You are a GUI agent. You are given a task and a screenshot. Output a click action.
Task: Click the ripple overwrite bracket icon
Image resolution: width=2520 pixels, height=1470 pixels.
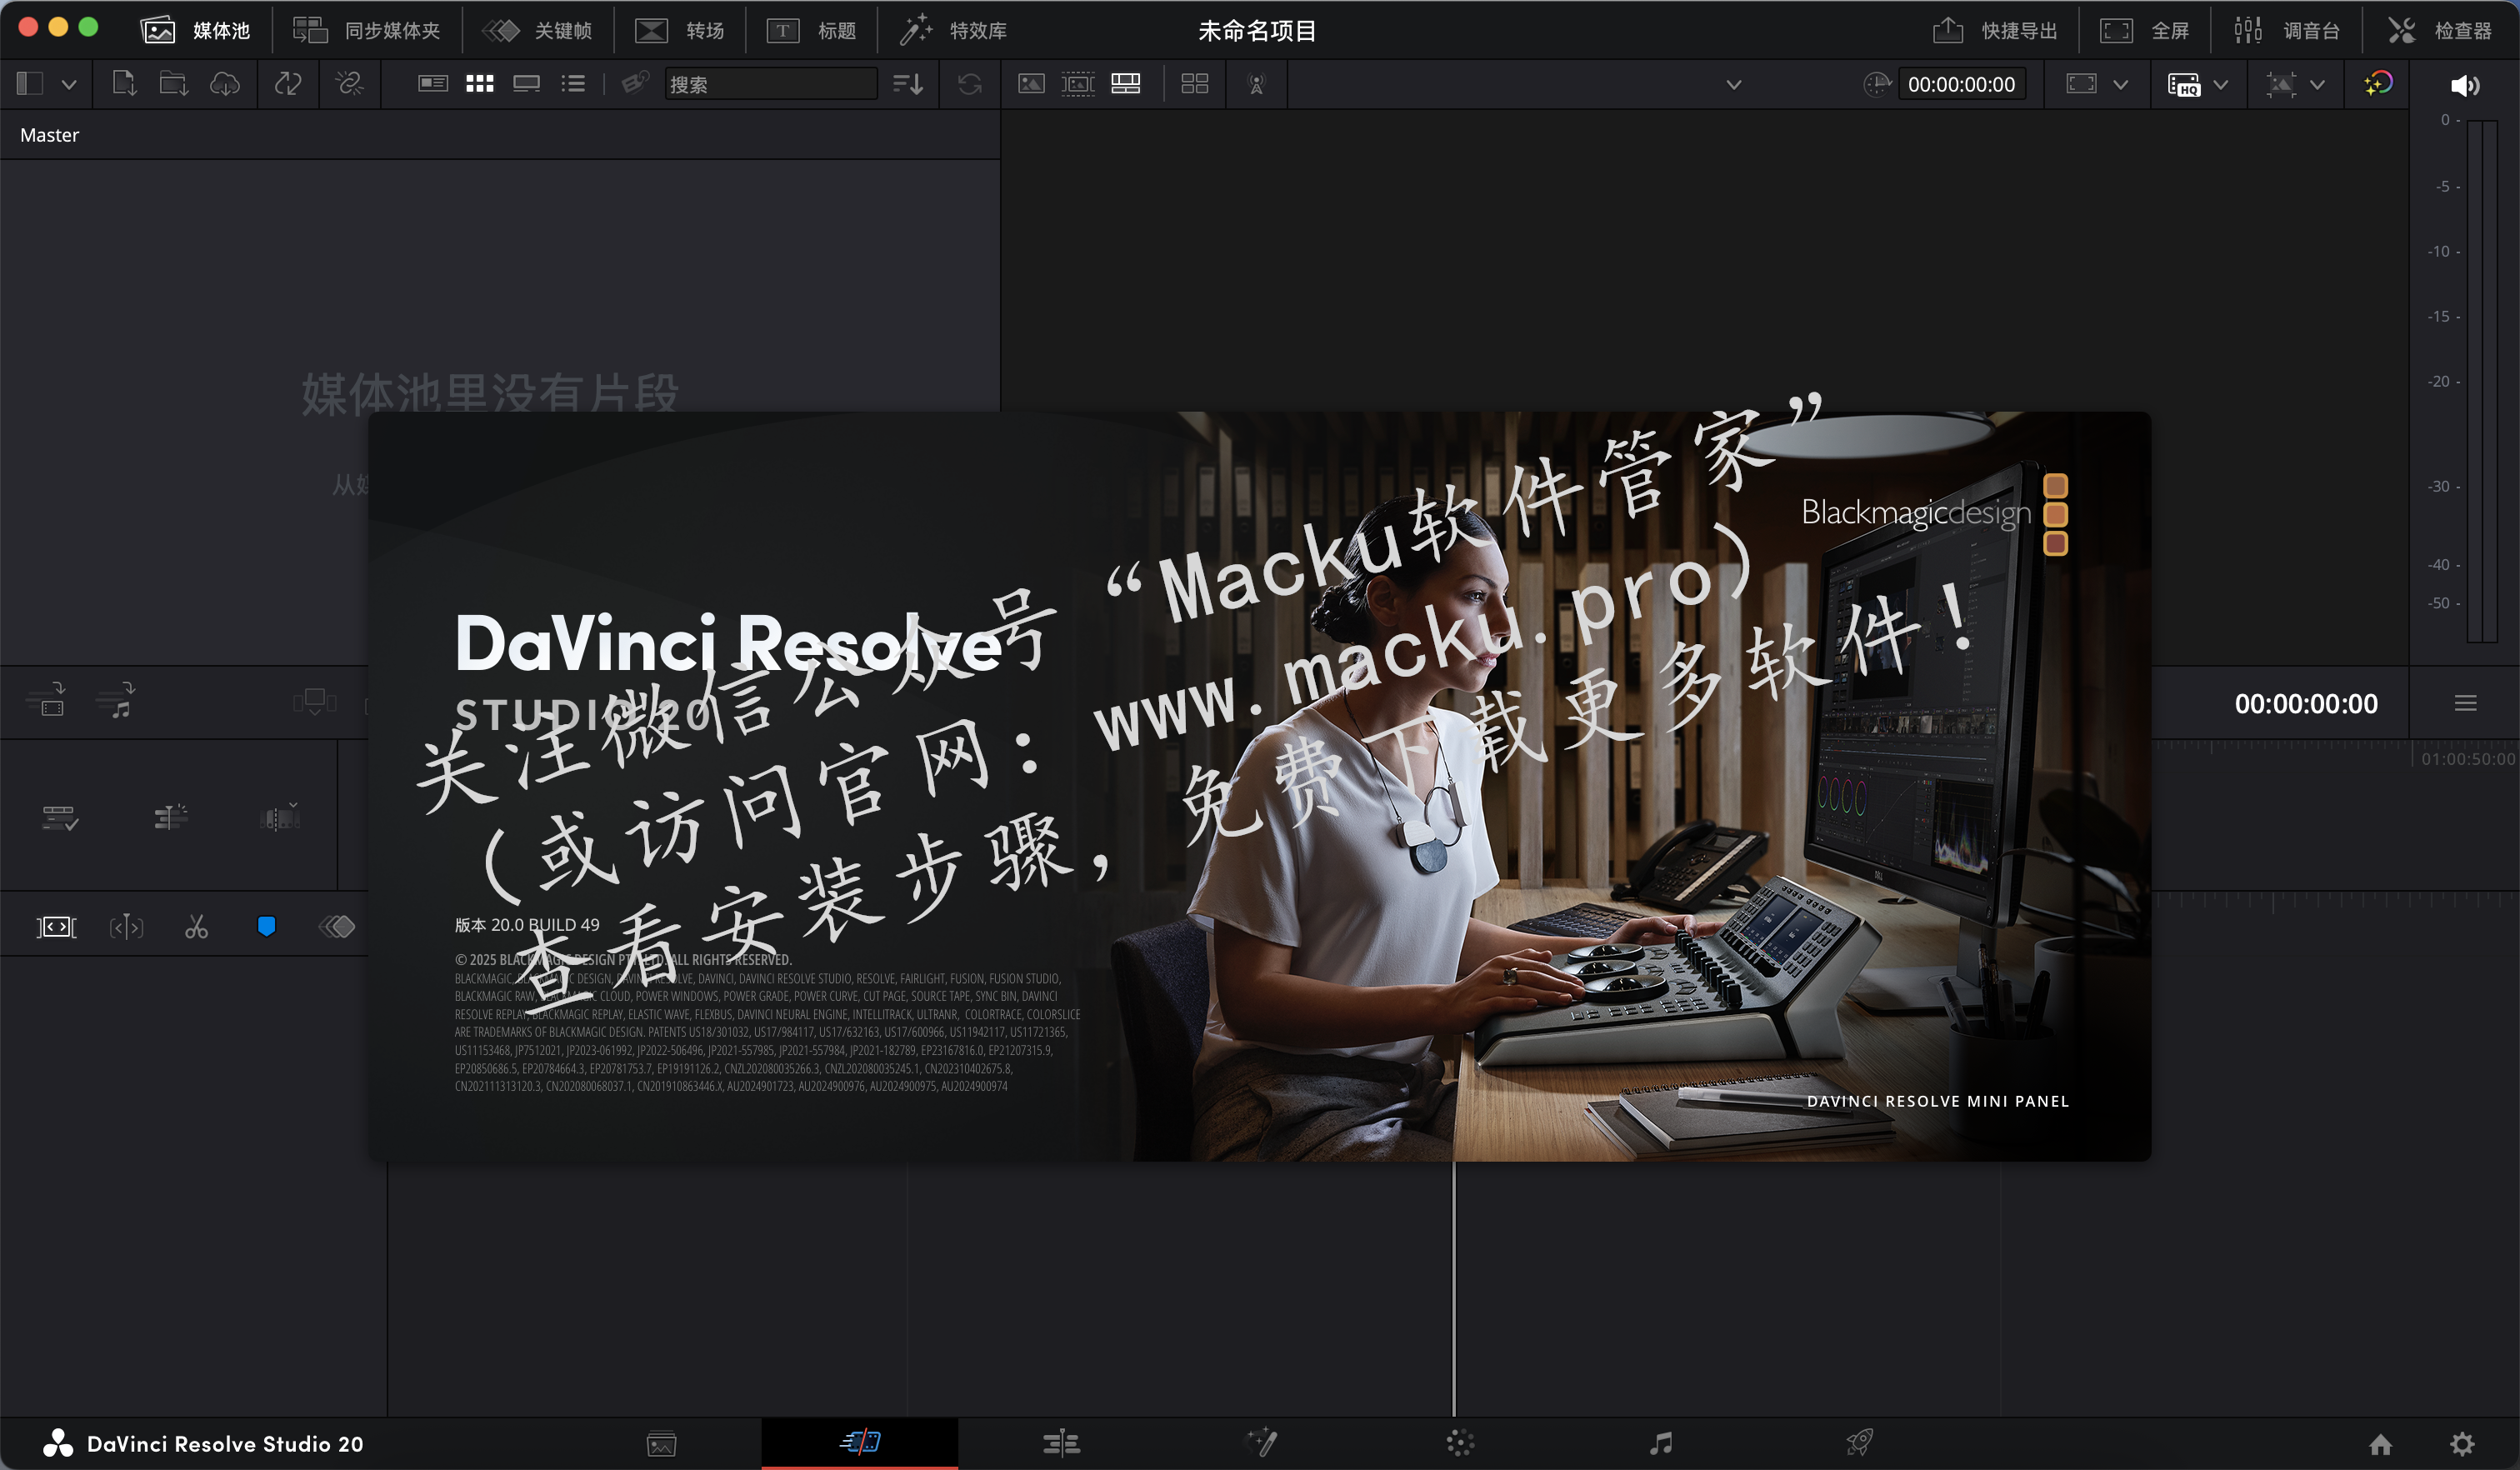(x=56, y=927)
